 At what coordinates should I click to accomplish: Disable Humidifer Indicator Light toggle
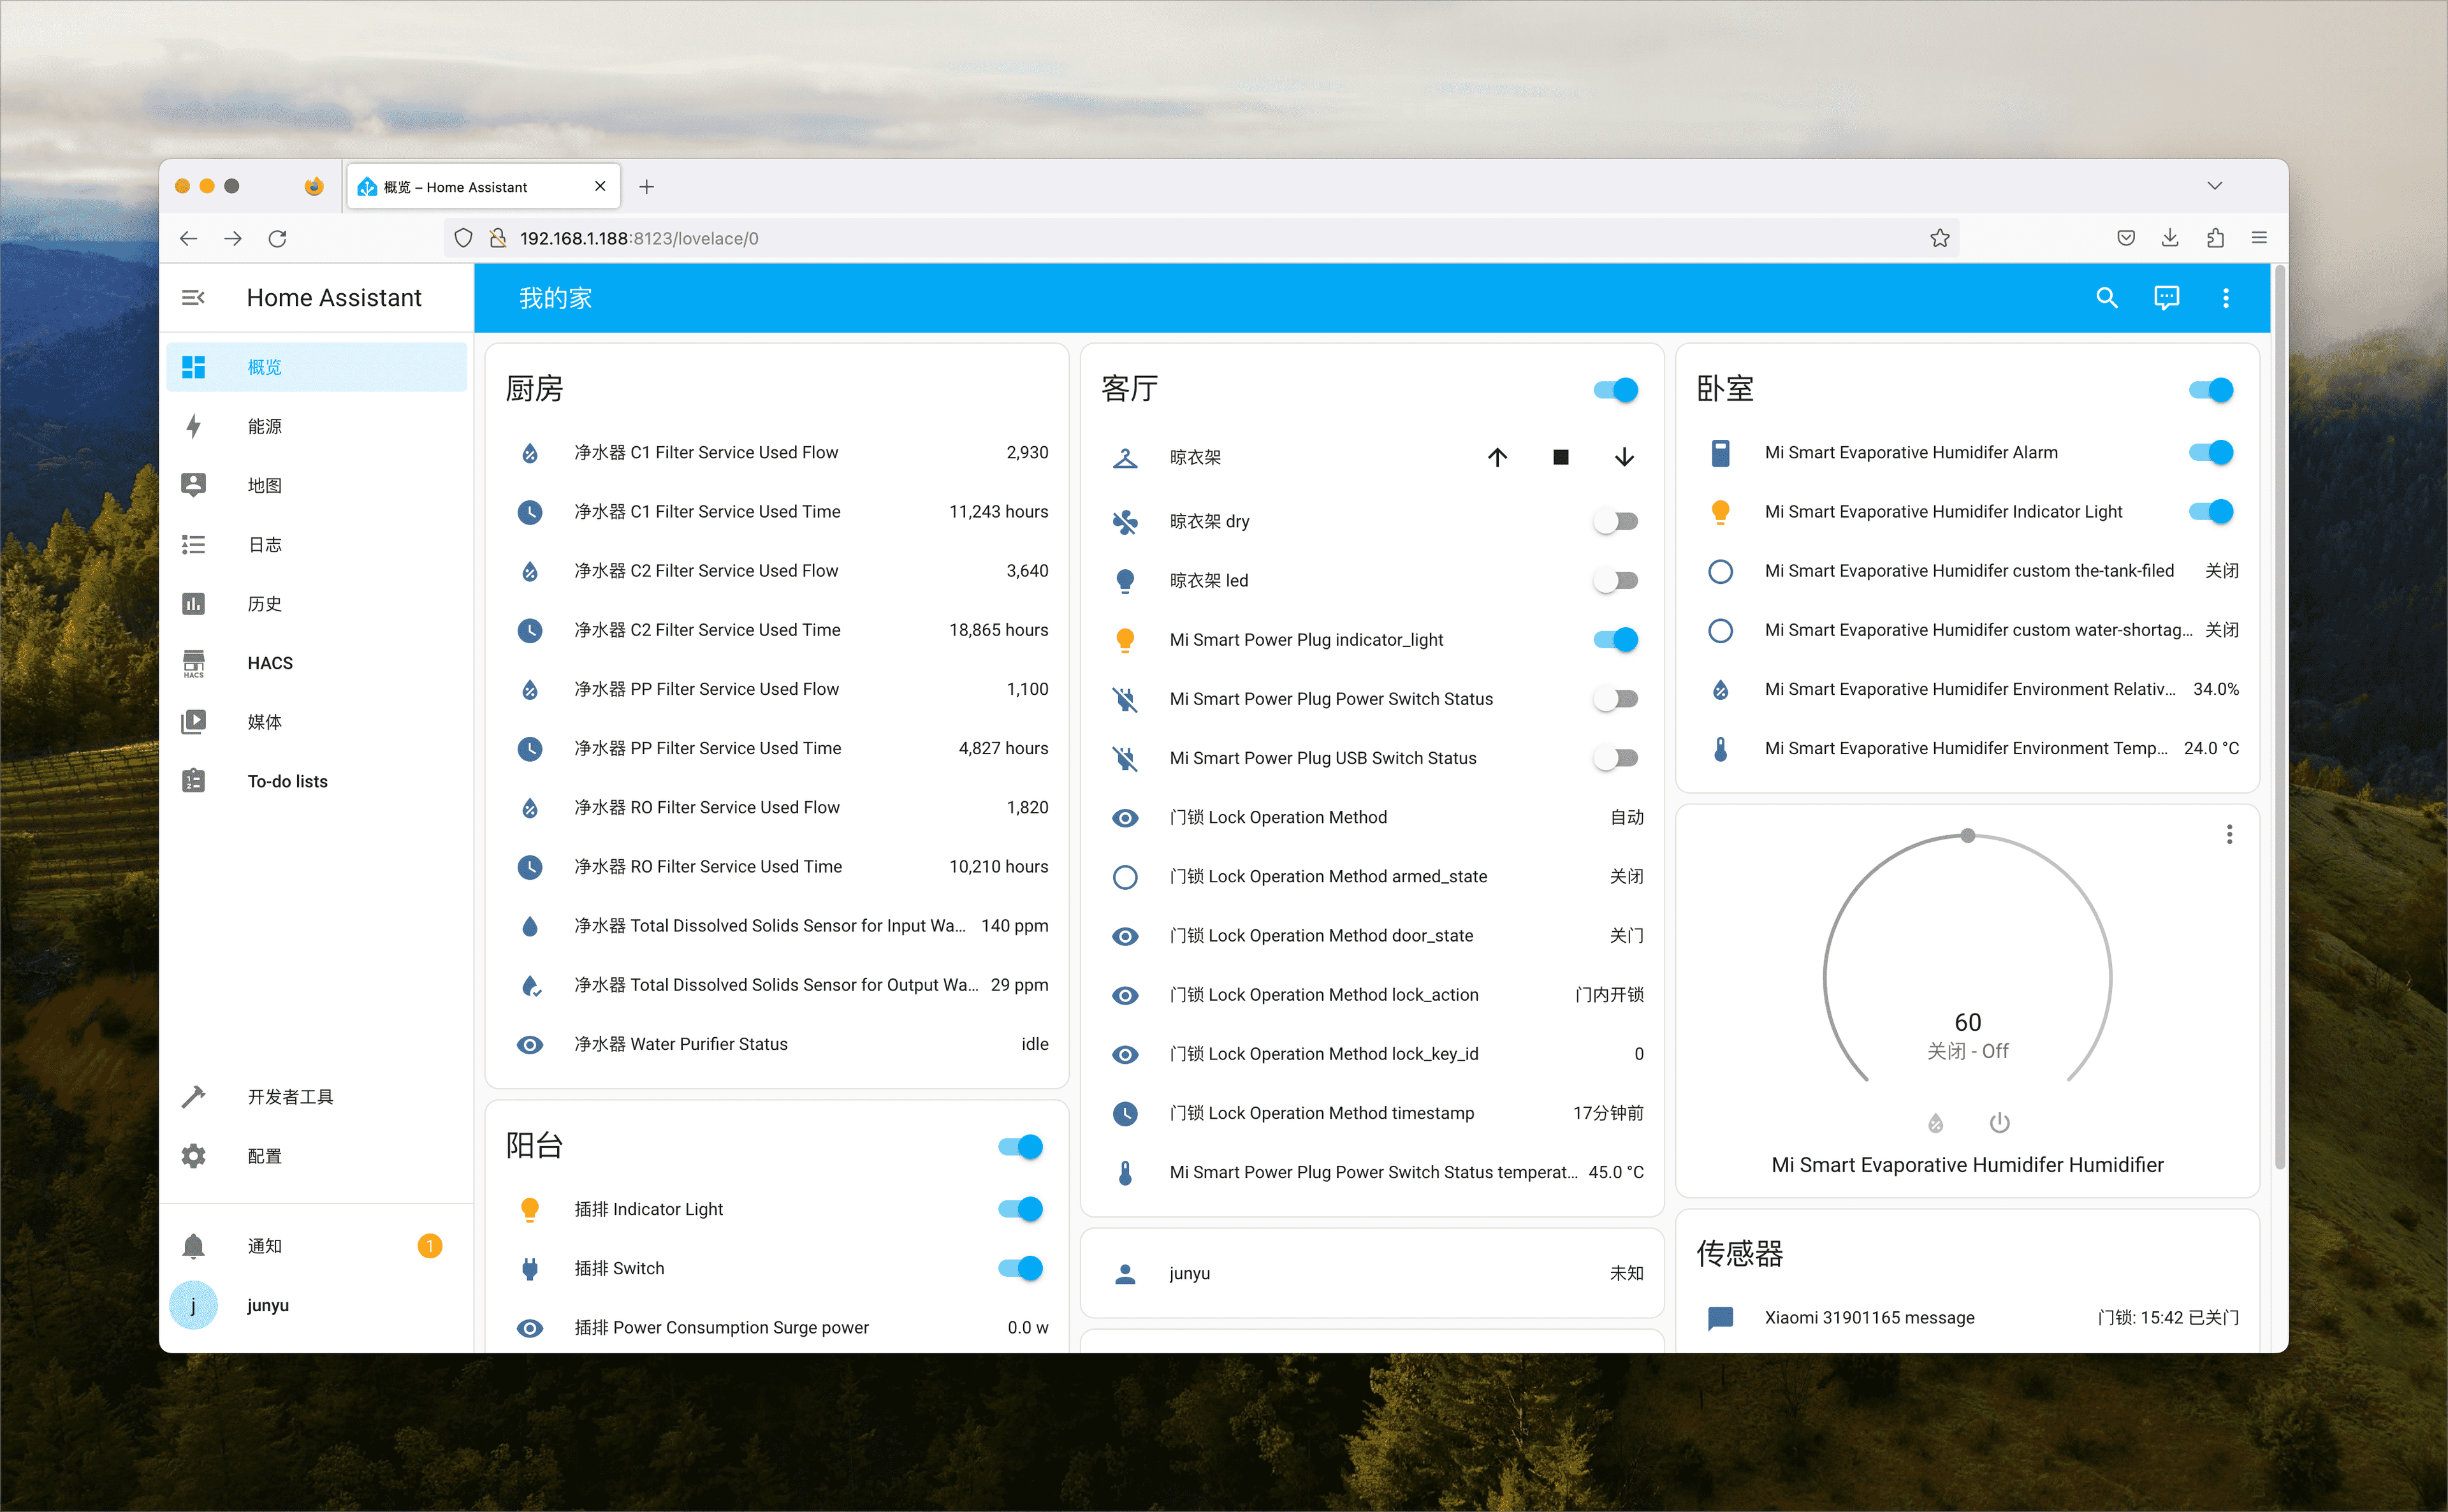click(x=2211, y=512)
